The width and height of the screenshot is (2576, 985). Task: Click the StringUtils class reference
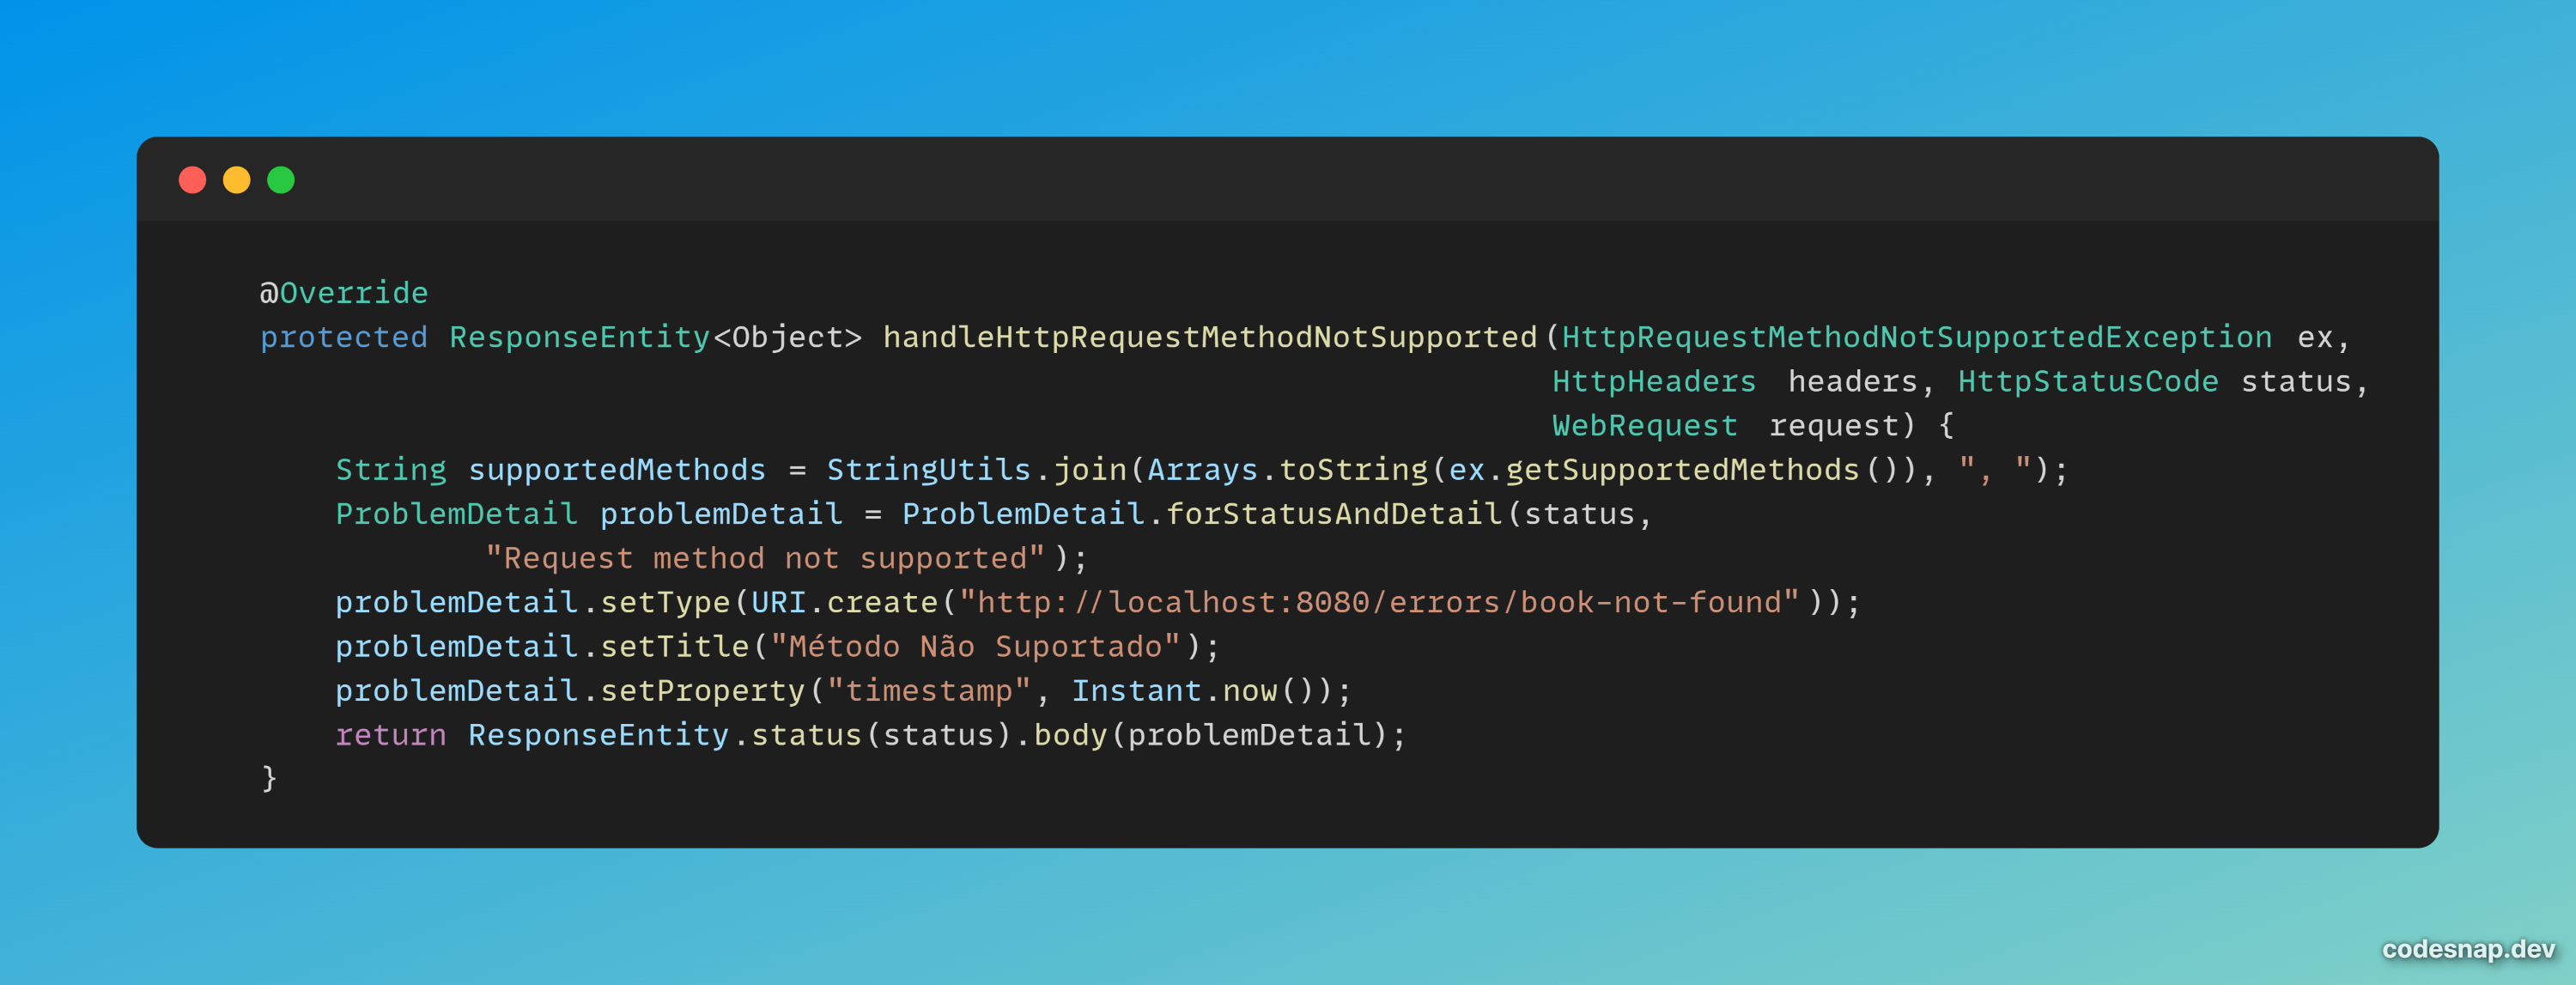pyautogui.click(x=928, y=470)
